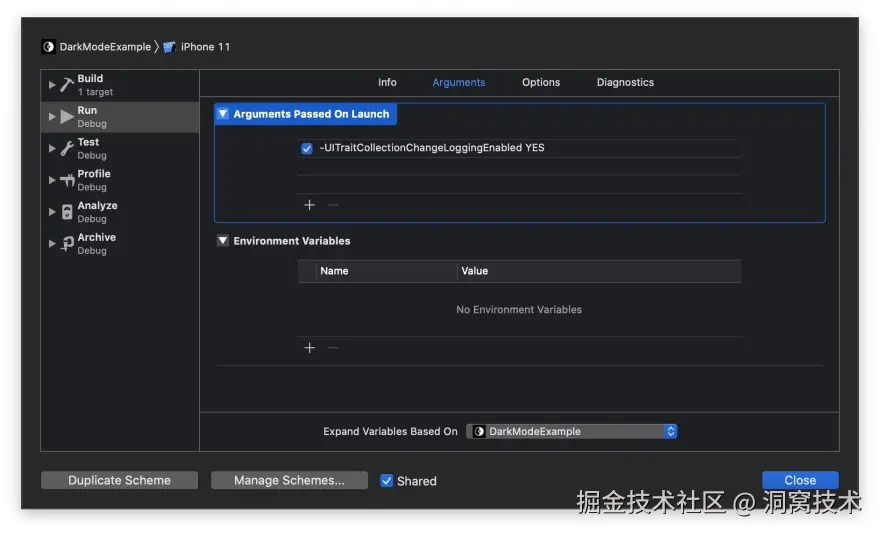The image size is (880, 534).
Task: Click the Close button
Action: click(800, 480)
